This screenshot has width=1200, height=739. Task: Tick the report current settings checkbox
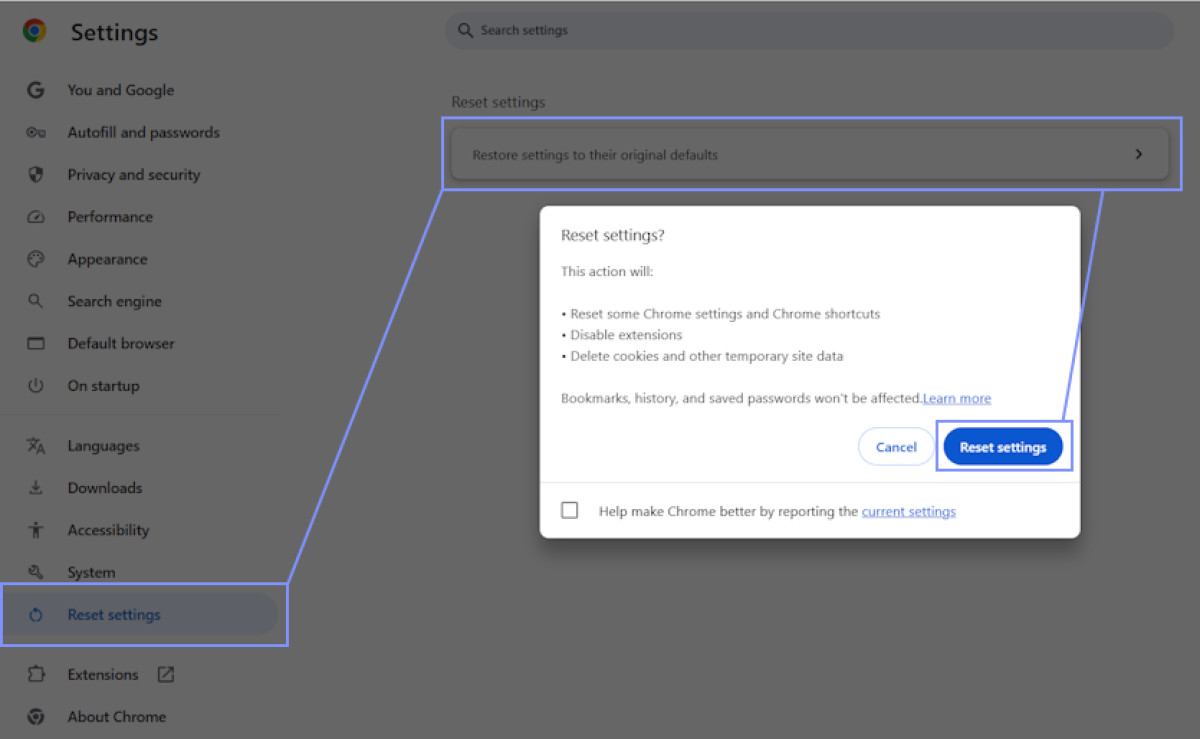570,510
